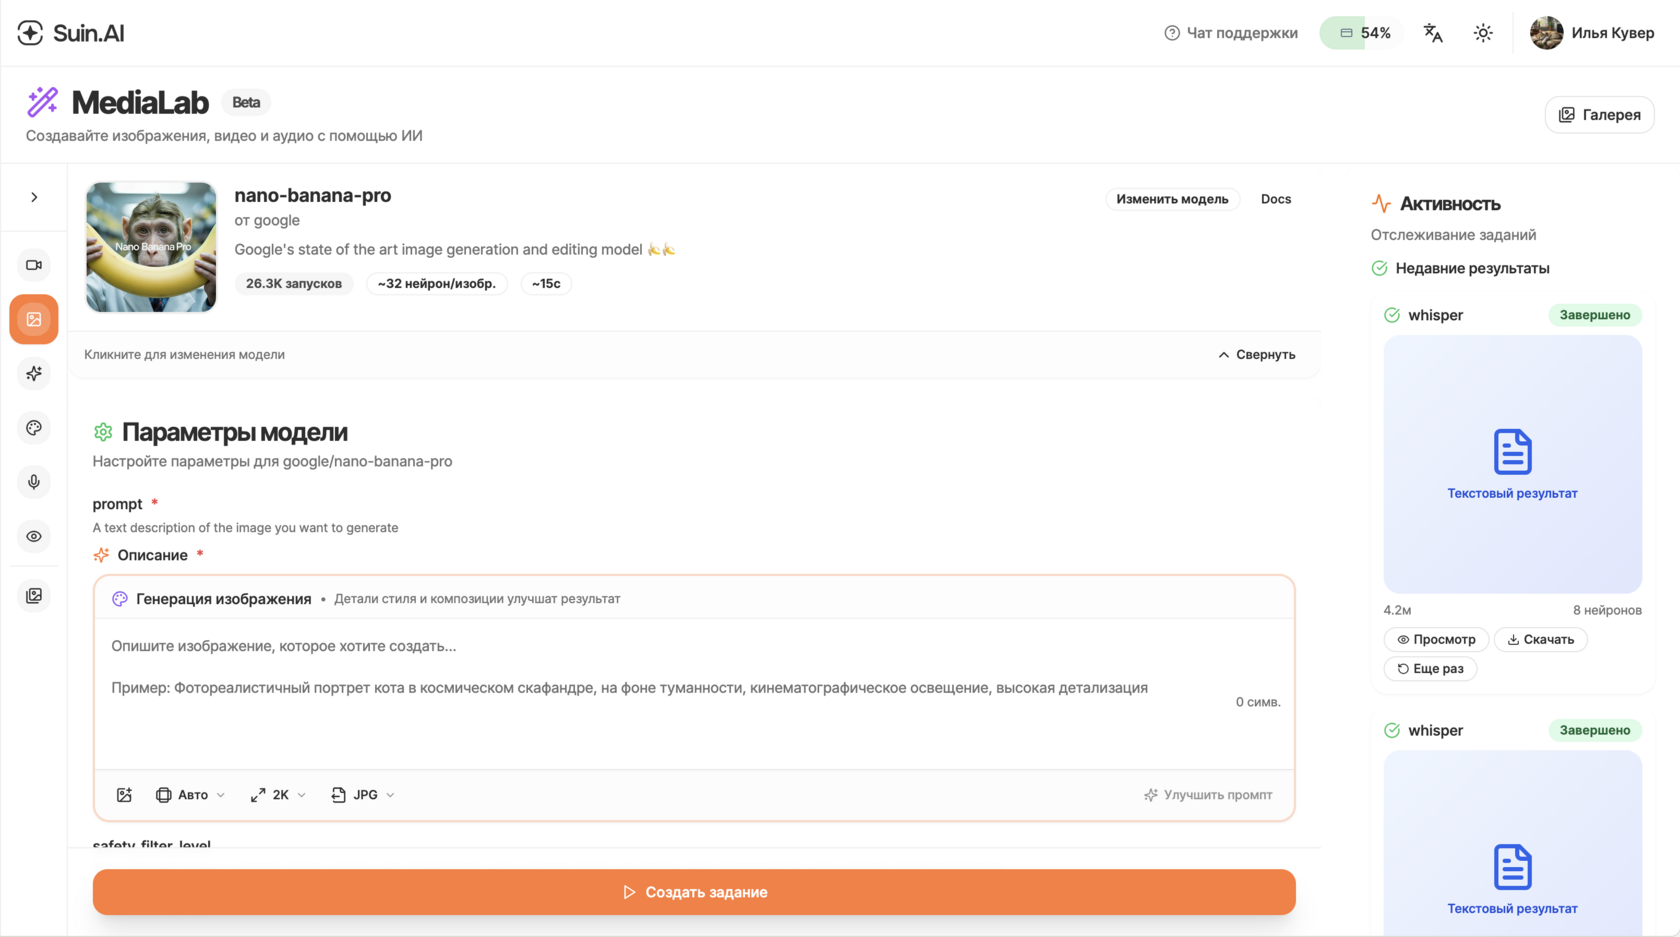Open the Галерея button in header
The image size is (1680, 937).
pyautogui.click(x=1599, y=115)
